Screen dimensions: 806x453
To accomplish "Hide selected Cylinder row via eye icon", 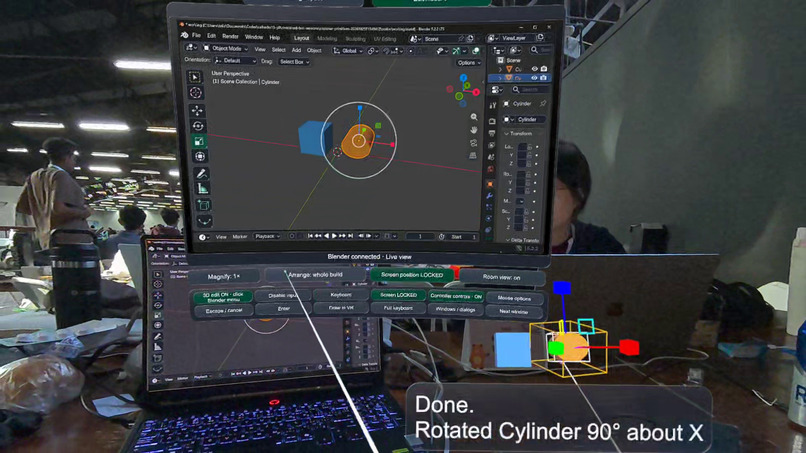I will (x=535, y=78).
